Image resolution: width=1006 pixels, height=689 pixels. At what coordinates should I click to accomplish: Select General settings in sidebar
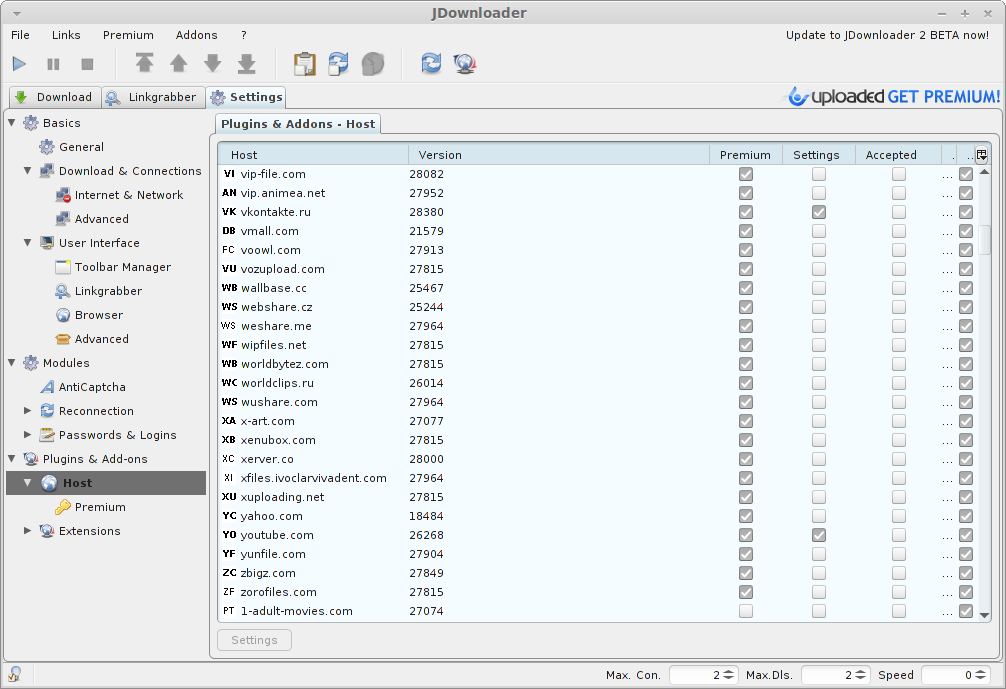pos(81,147)
